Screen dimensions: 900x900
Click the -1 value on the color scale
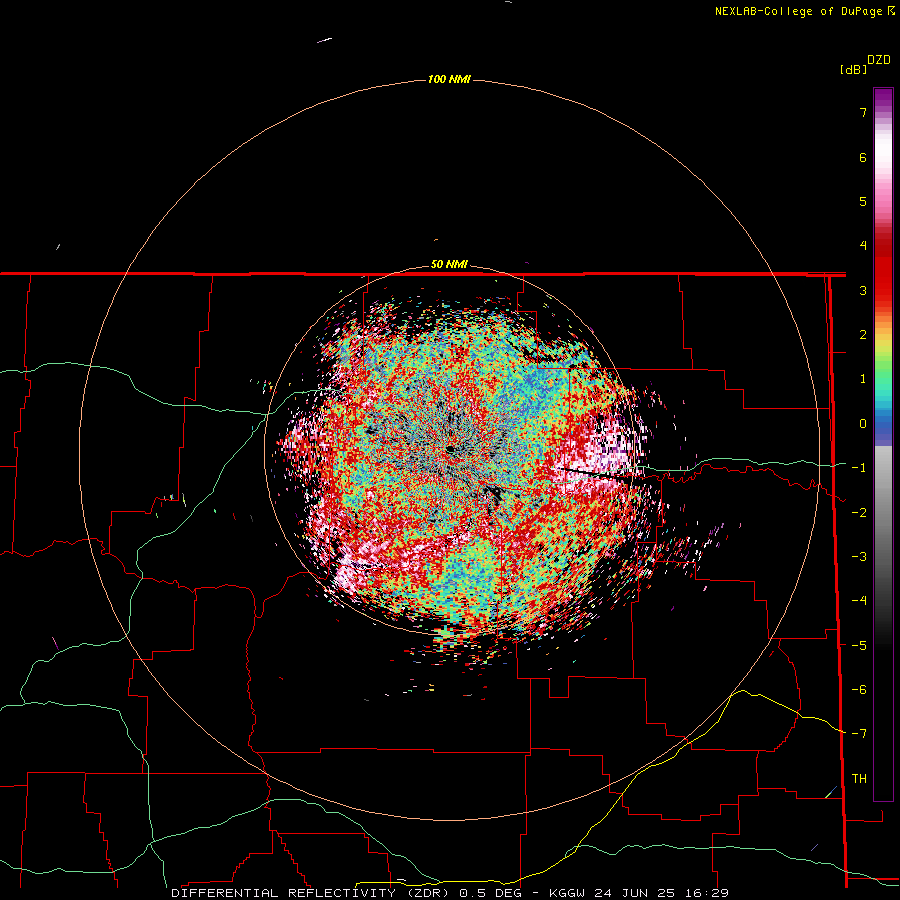859,468
